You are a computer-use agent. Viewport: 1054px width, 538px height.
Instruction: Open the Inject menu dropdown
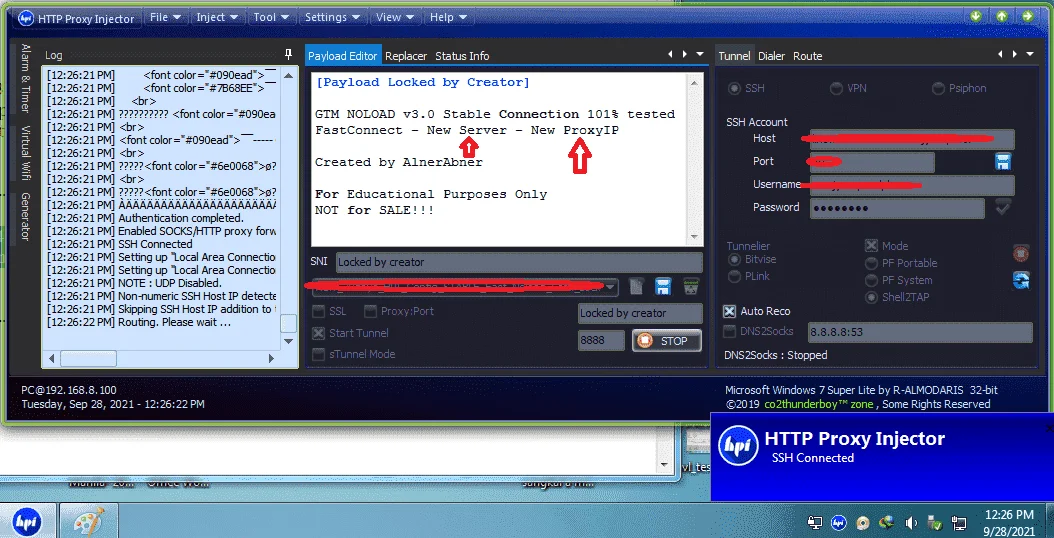click(x=216, y=17)
